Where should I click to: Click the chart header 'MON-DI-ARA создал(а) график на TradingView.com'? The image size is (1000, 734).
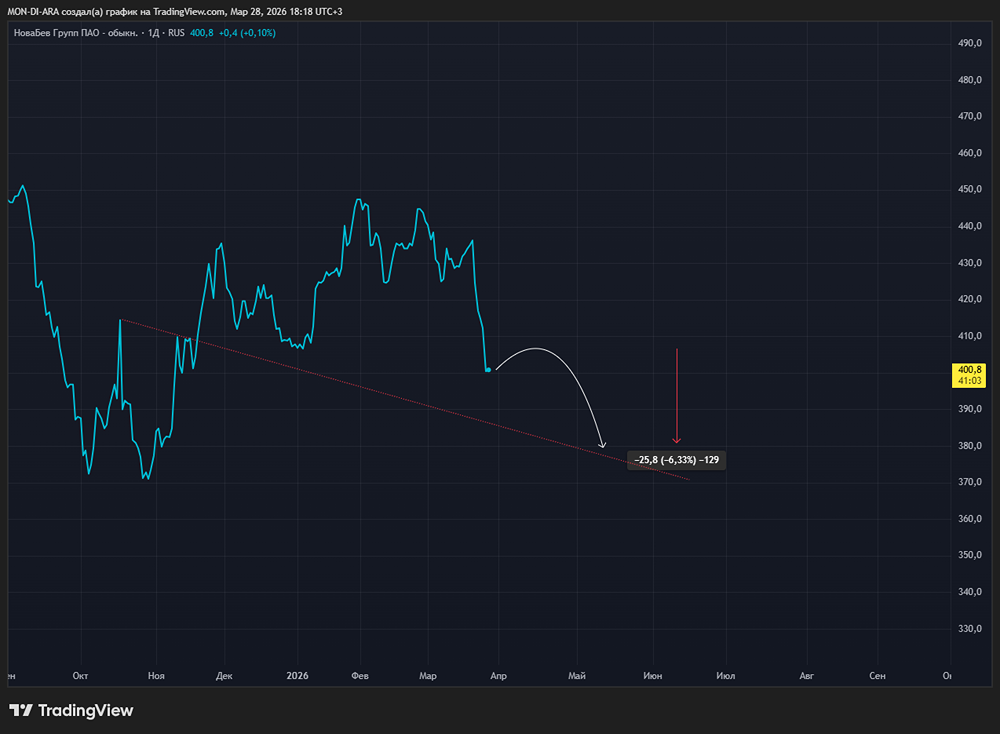[x=116, y=11]
